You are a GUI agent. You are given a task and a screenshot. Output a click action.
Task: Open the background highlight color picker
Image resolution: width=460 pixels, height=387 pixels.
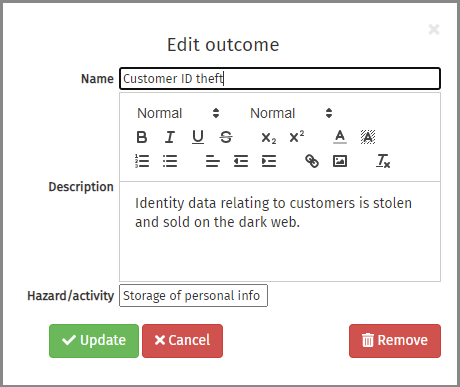(x=368, y=137)
